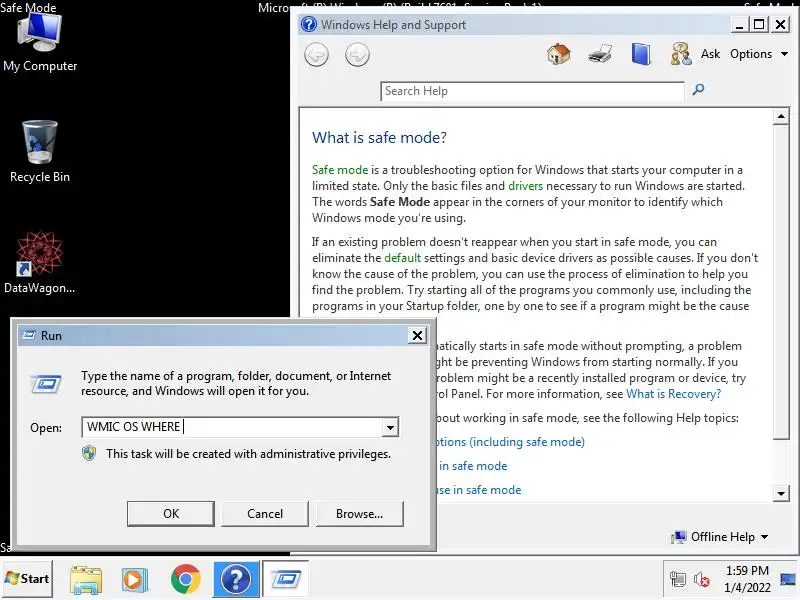Open the What is Recovery? link

(x=673, y=394)
